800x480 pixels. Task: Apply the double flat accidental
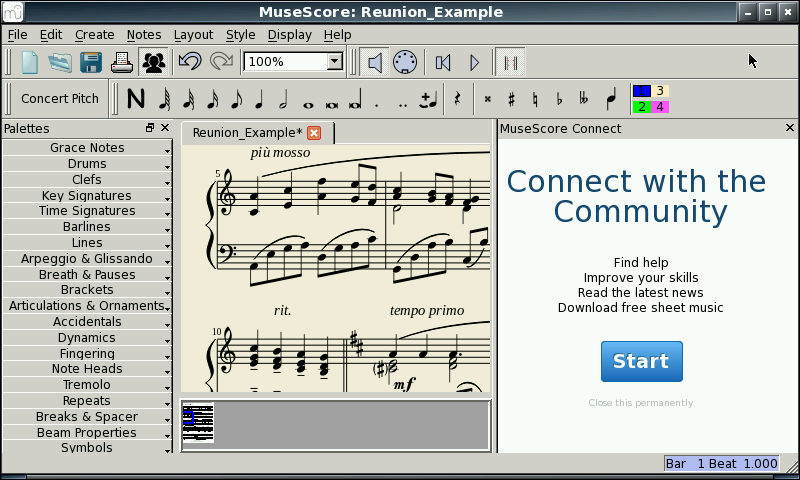tap(584, 99)
